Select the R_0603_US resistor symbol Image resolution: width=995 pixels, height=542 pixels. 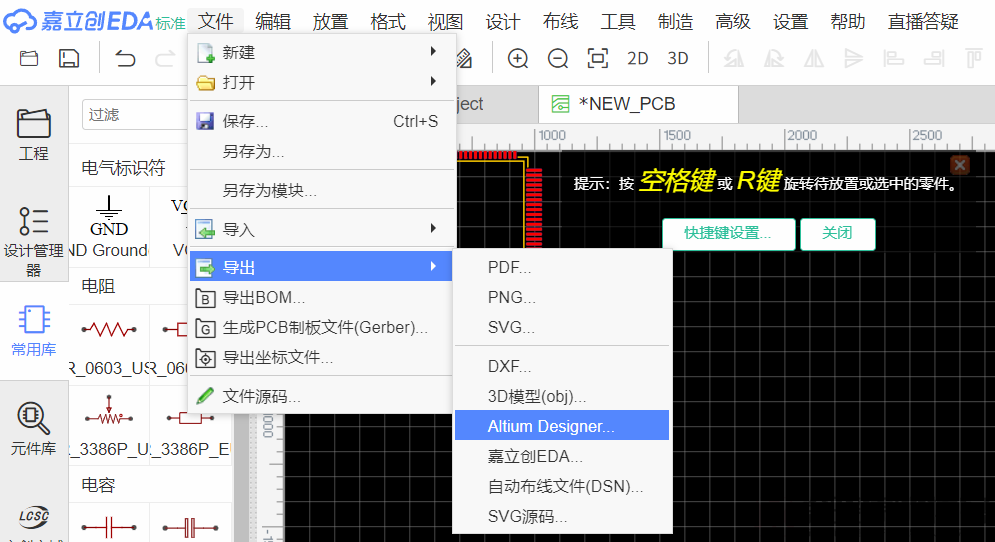109,343
